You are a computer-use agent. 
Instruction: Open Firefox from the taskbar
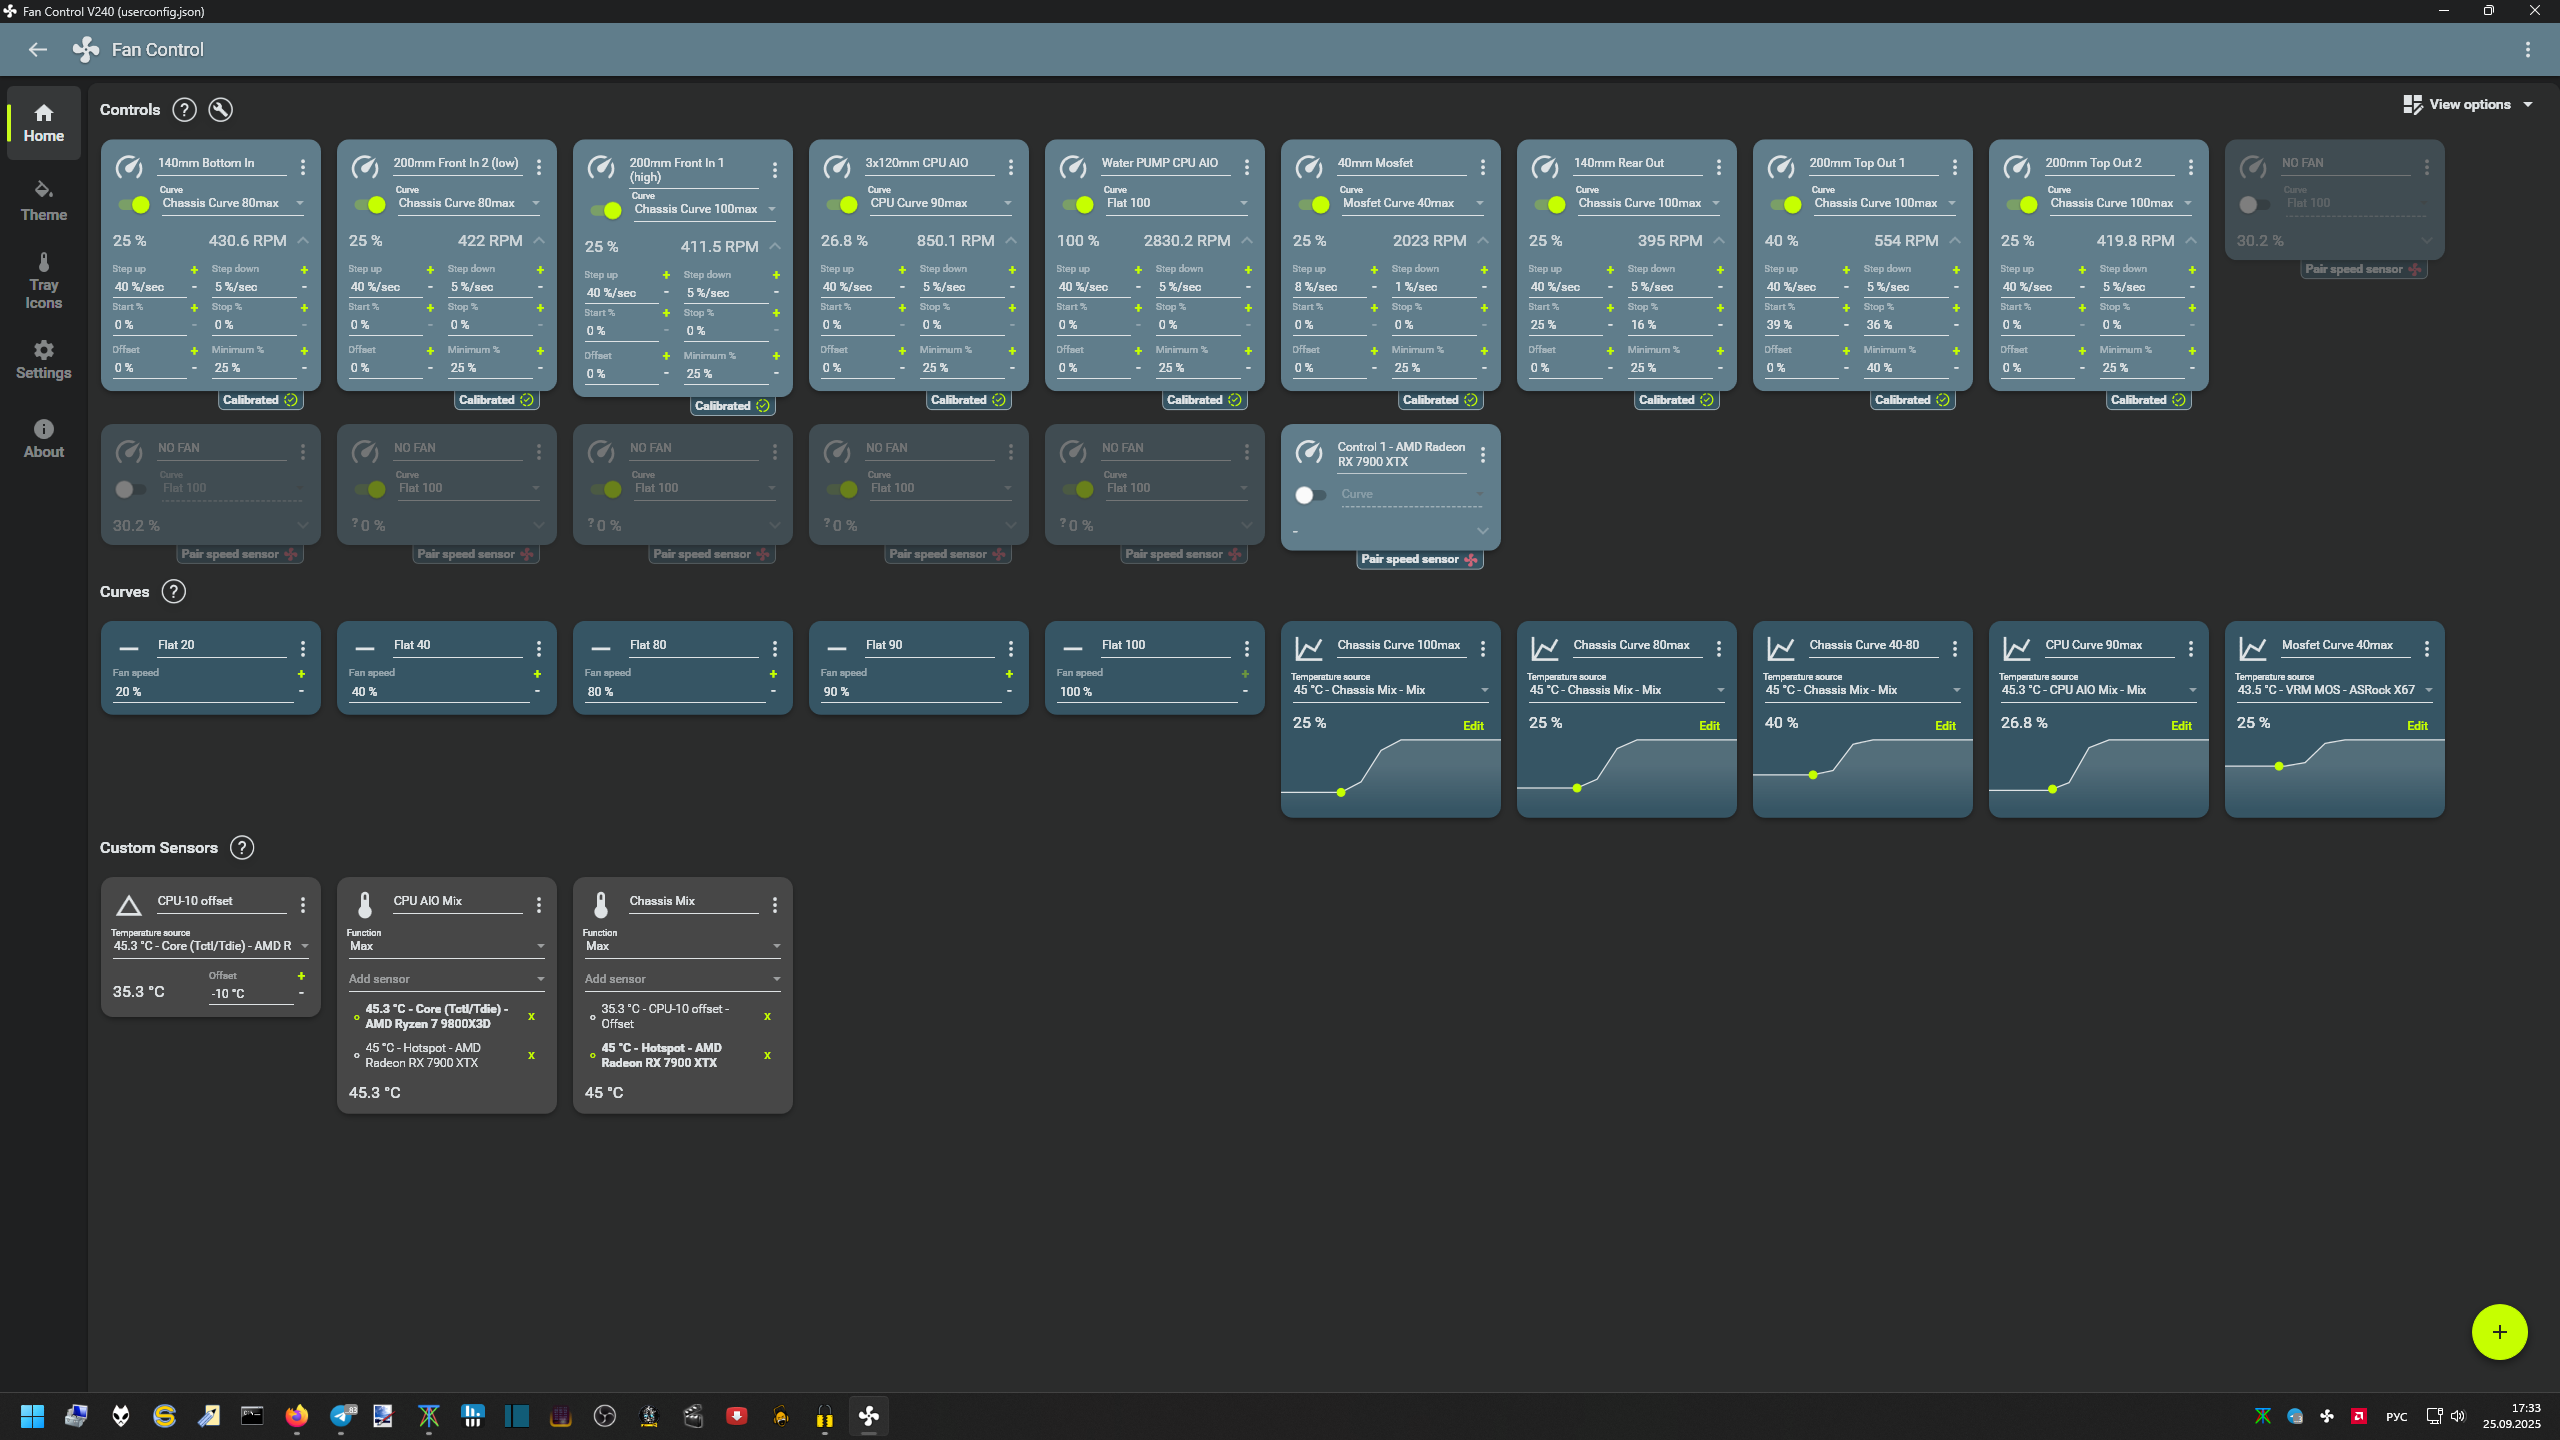[296, 1416]
